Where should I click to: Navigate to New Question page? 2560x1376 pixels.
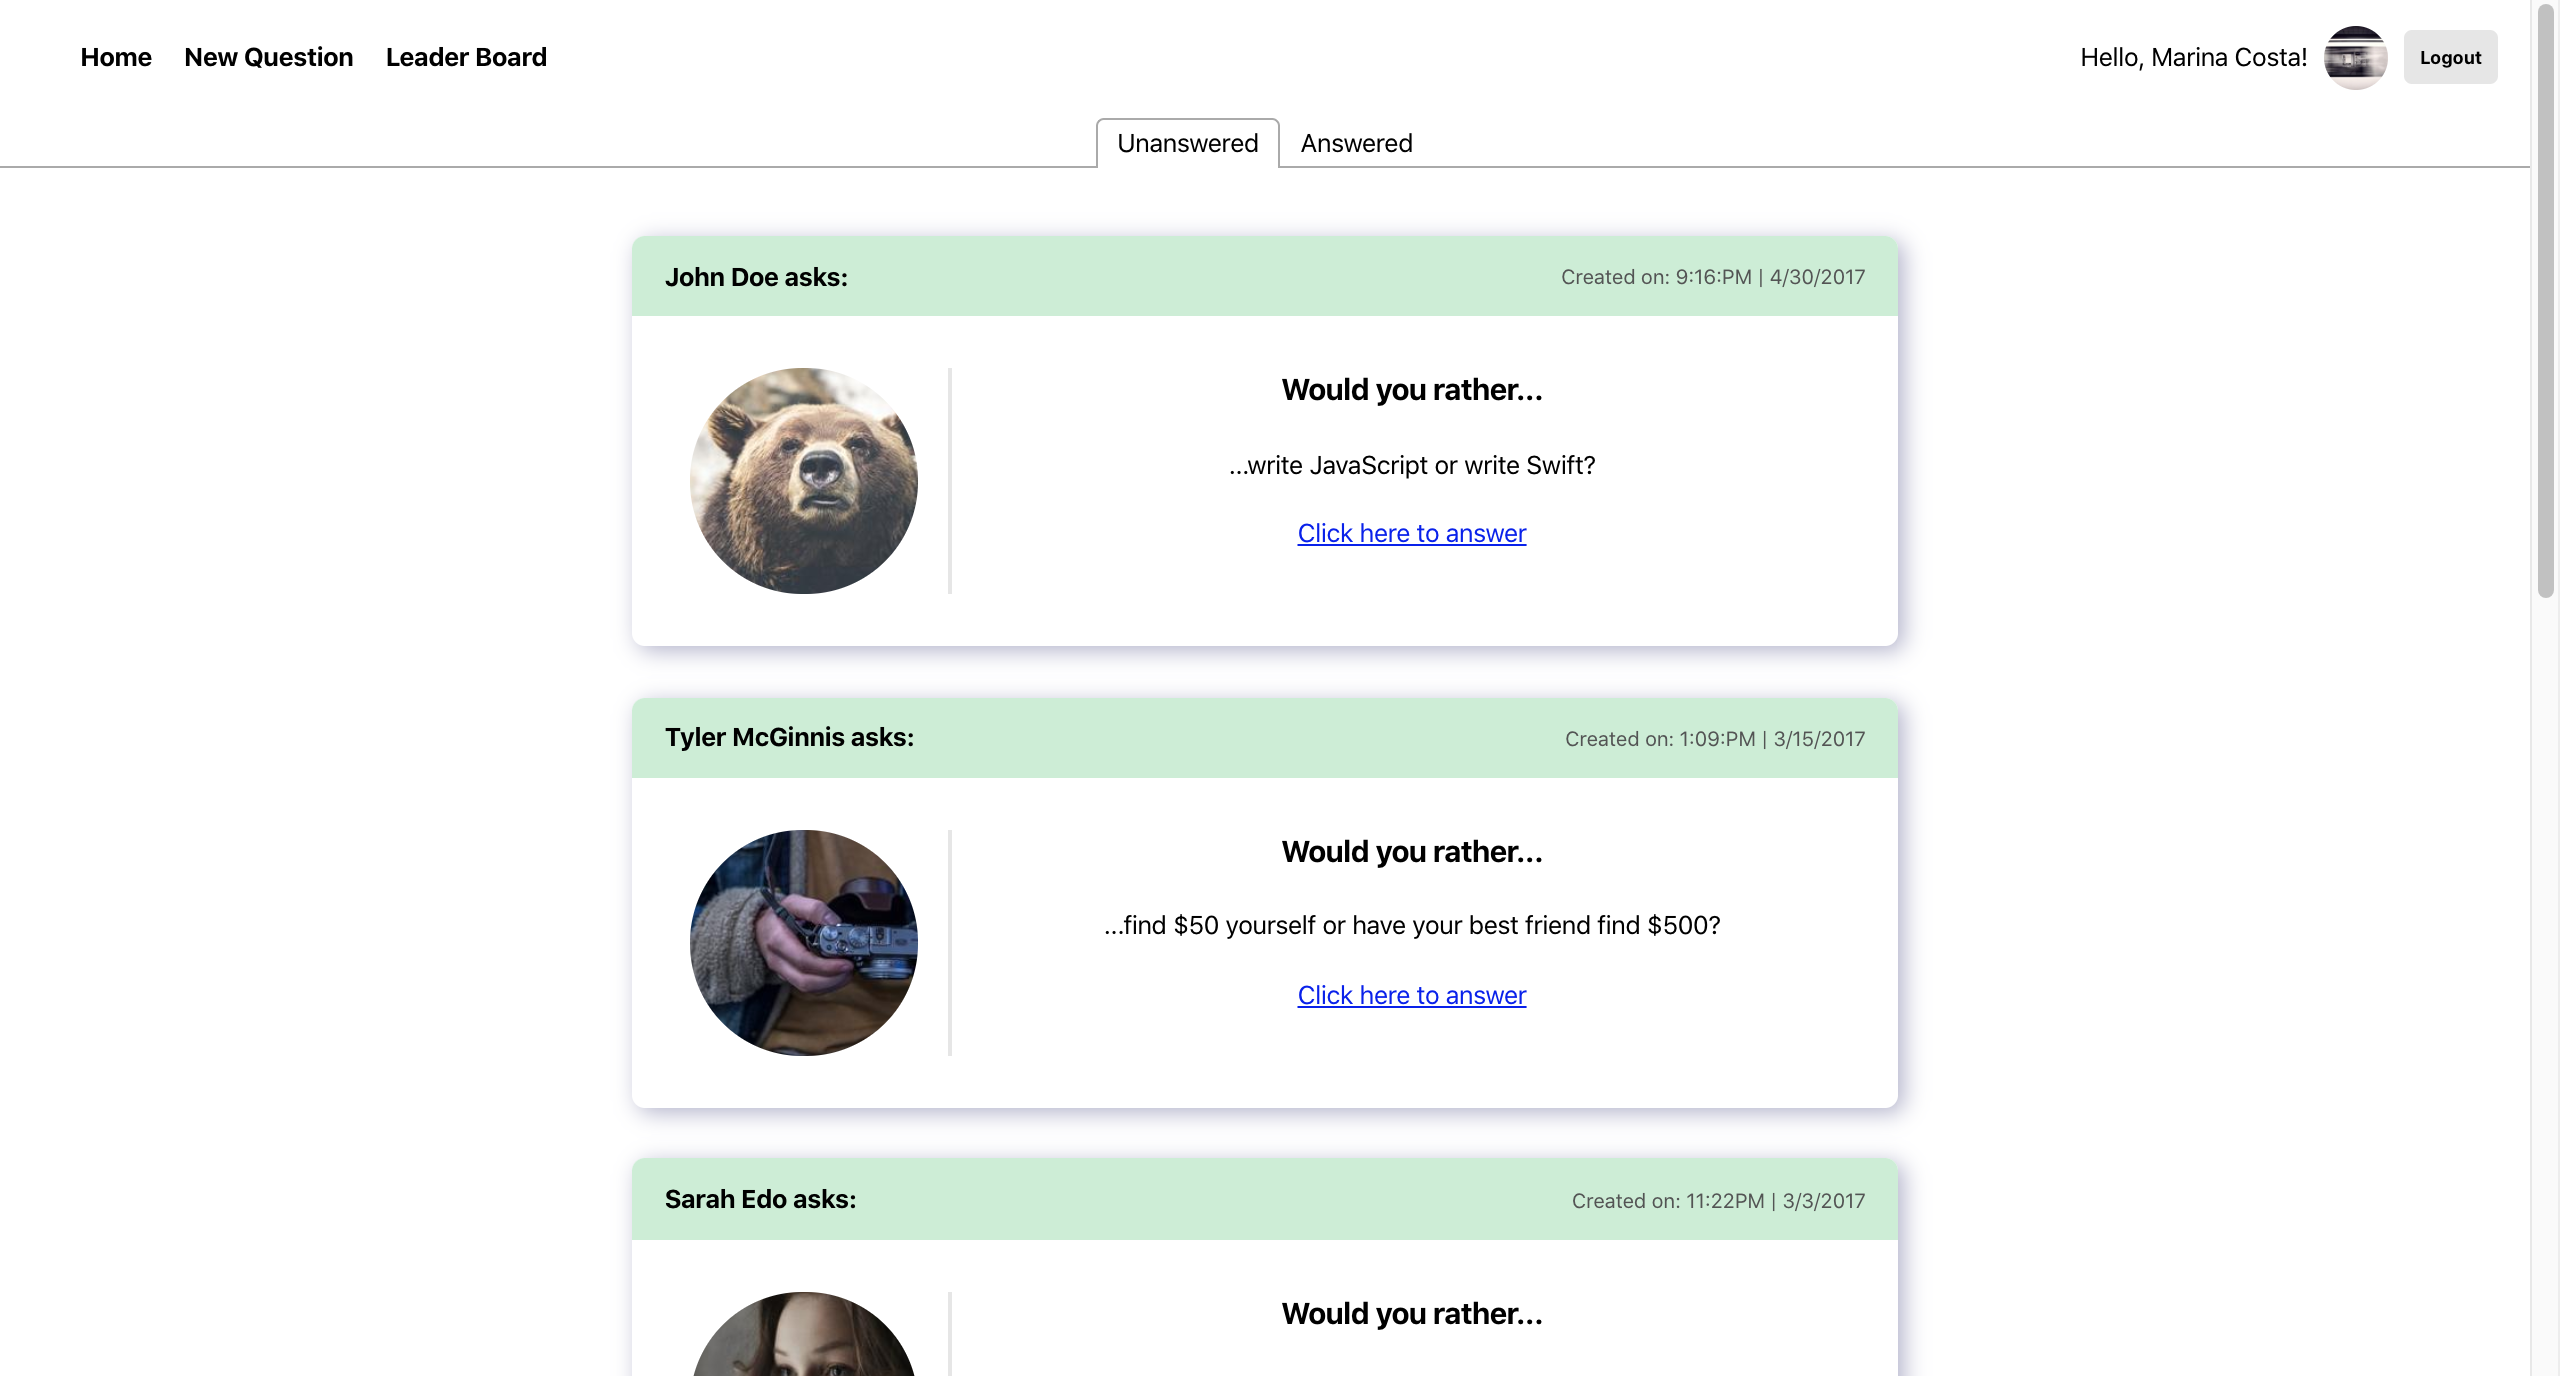click(267, 57)
